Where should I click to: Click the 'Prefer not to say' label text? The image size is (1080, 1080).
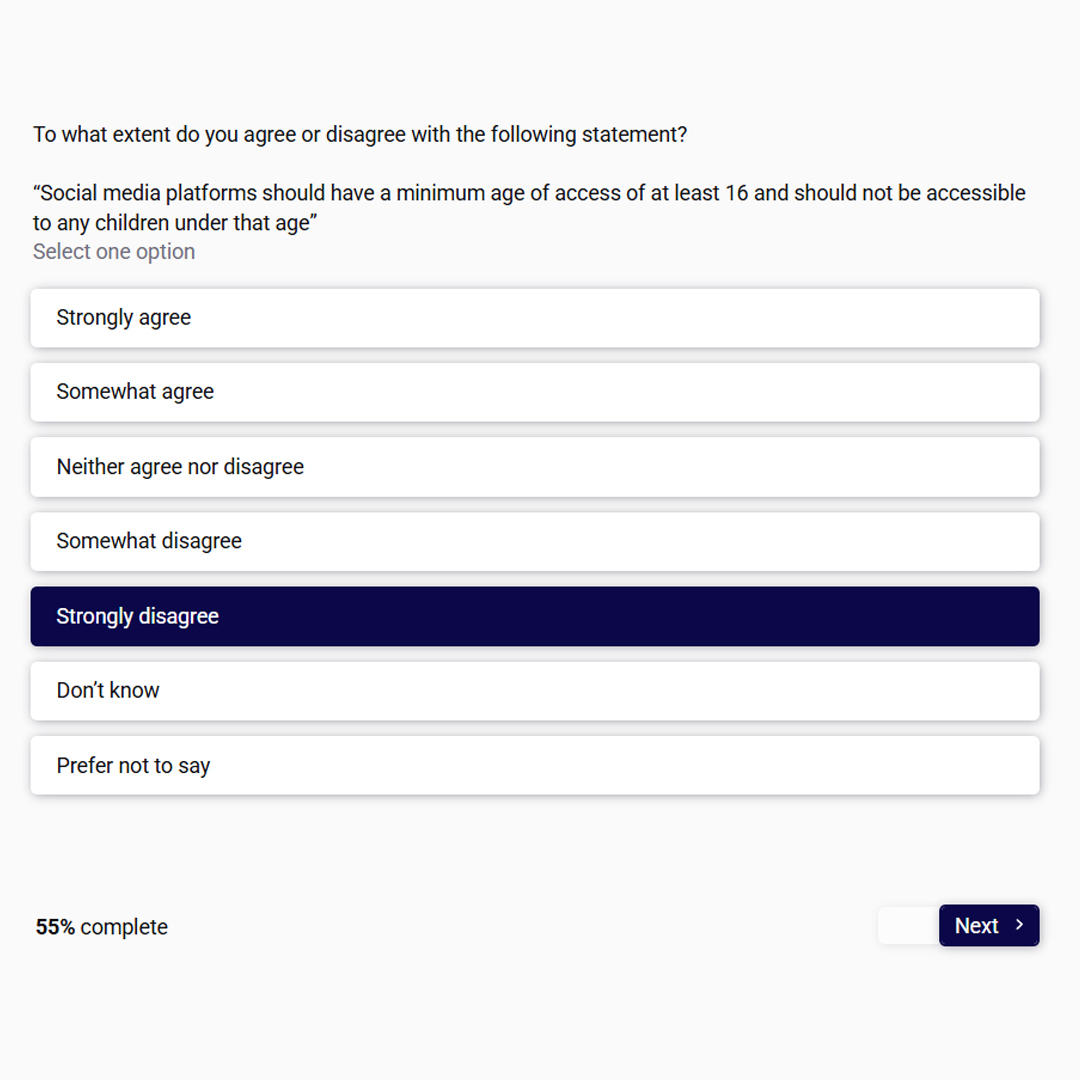134,766
